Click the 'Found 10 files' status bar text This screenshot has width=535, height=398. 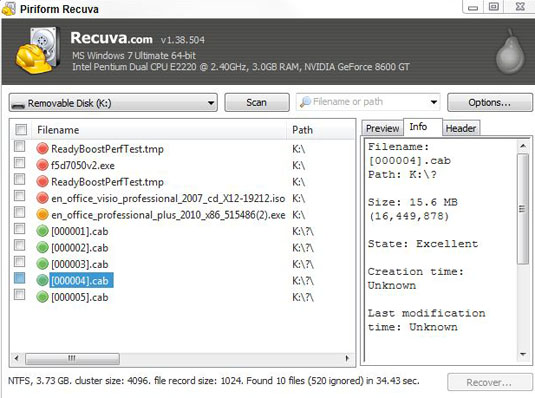(275, 381)
